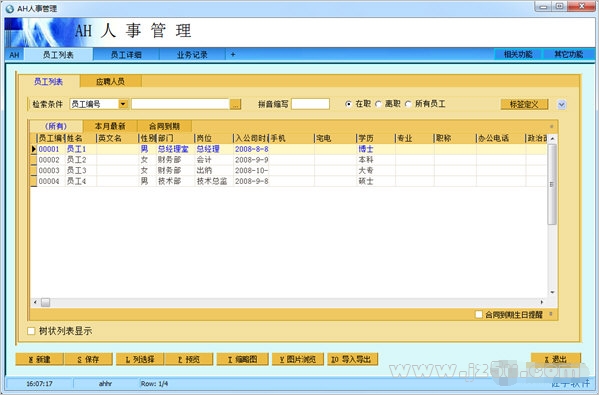Open the 应聘人员 sub-tab

point(110,81)
